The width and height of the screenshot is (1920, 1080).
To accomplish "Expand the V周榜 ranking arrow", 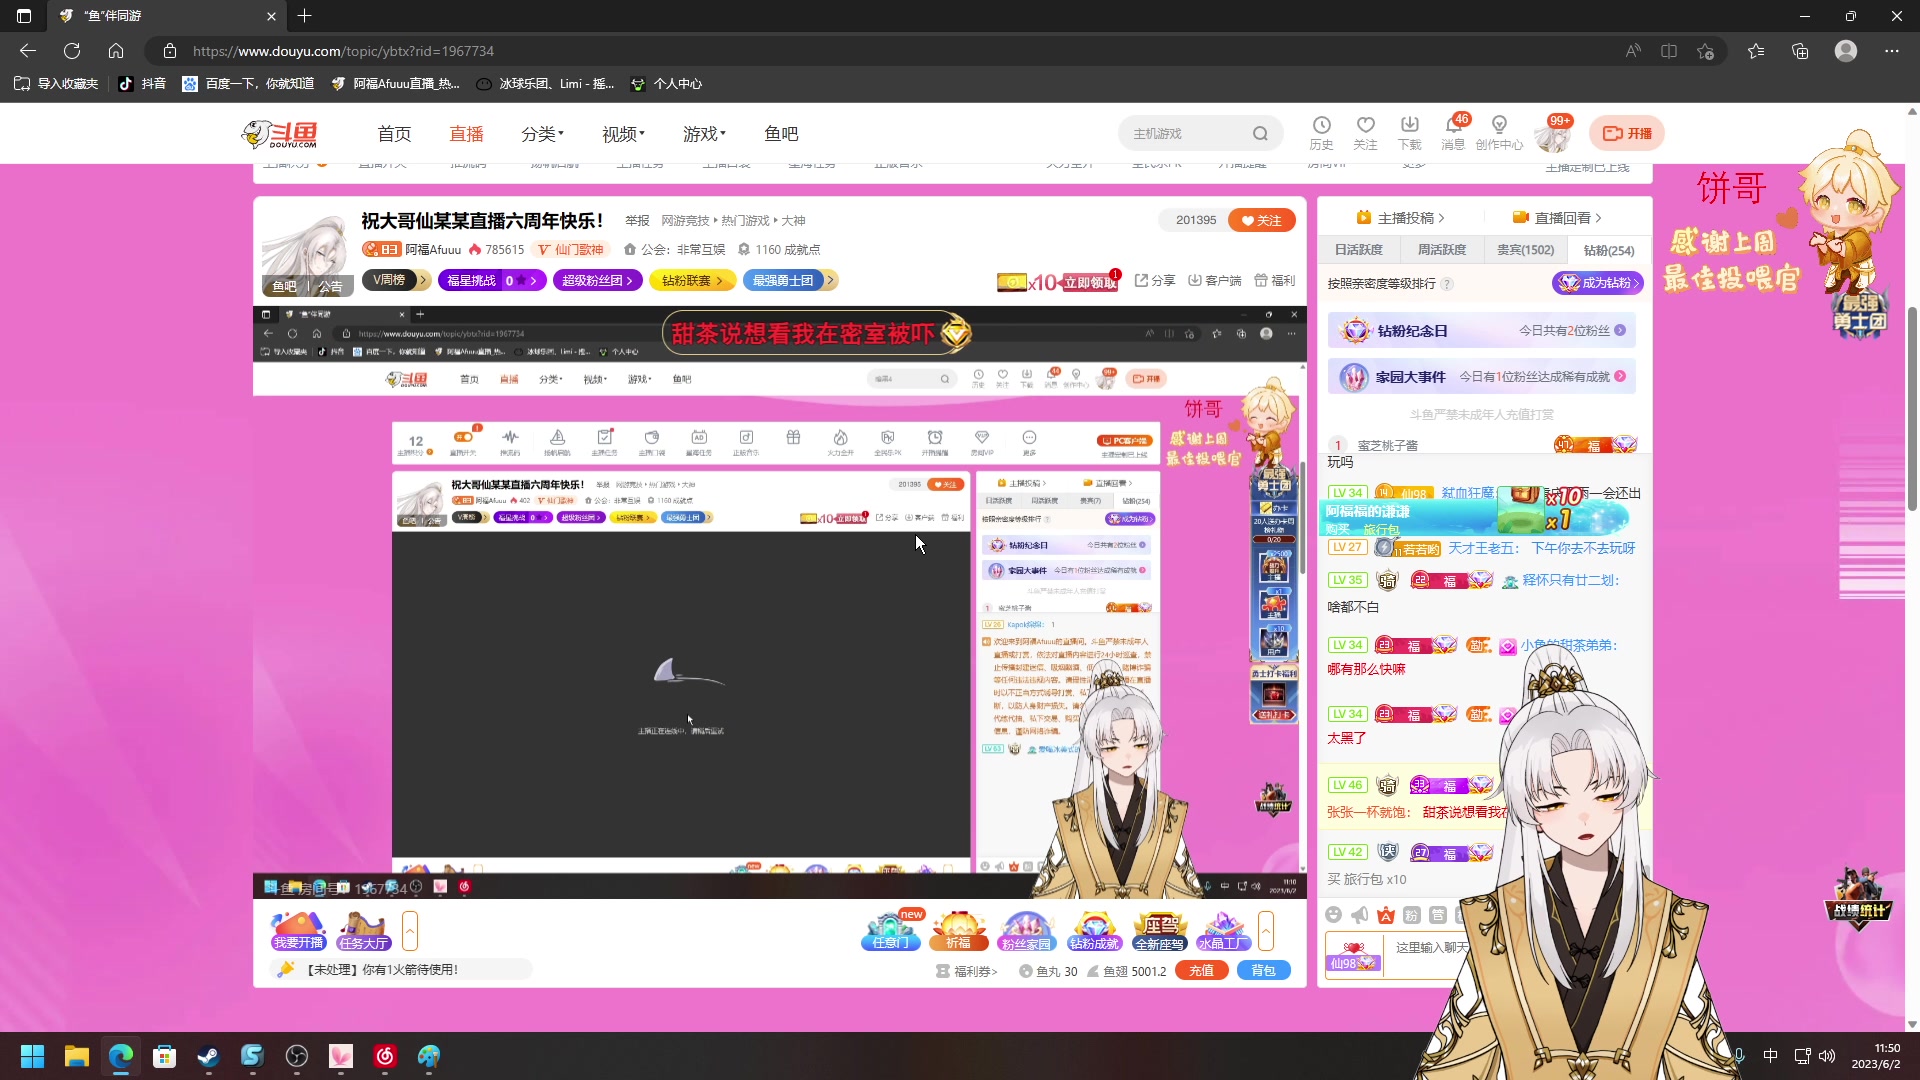I will [424, 280].
